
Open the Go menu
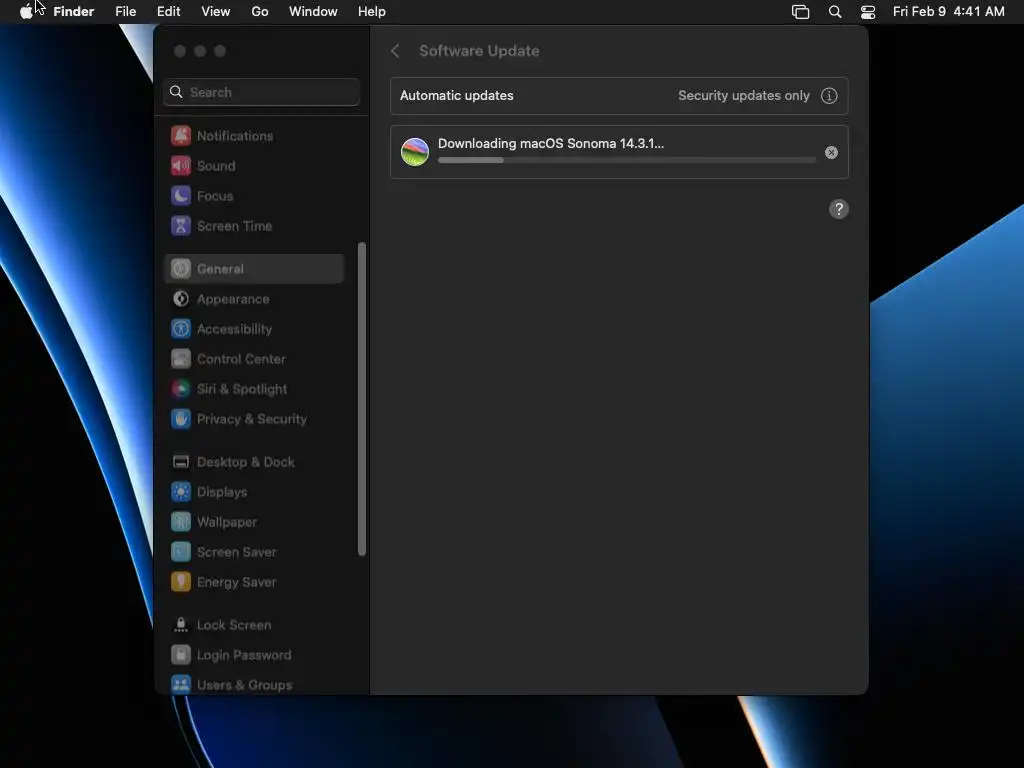260,12
